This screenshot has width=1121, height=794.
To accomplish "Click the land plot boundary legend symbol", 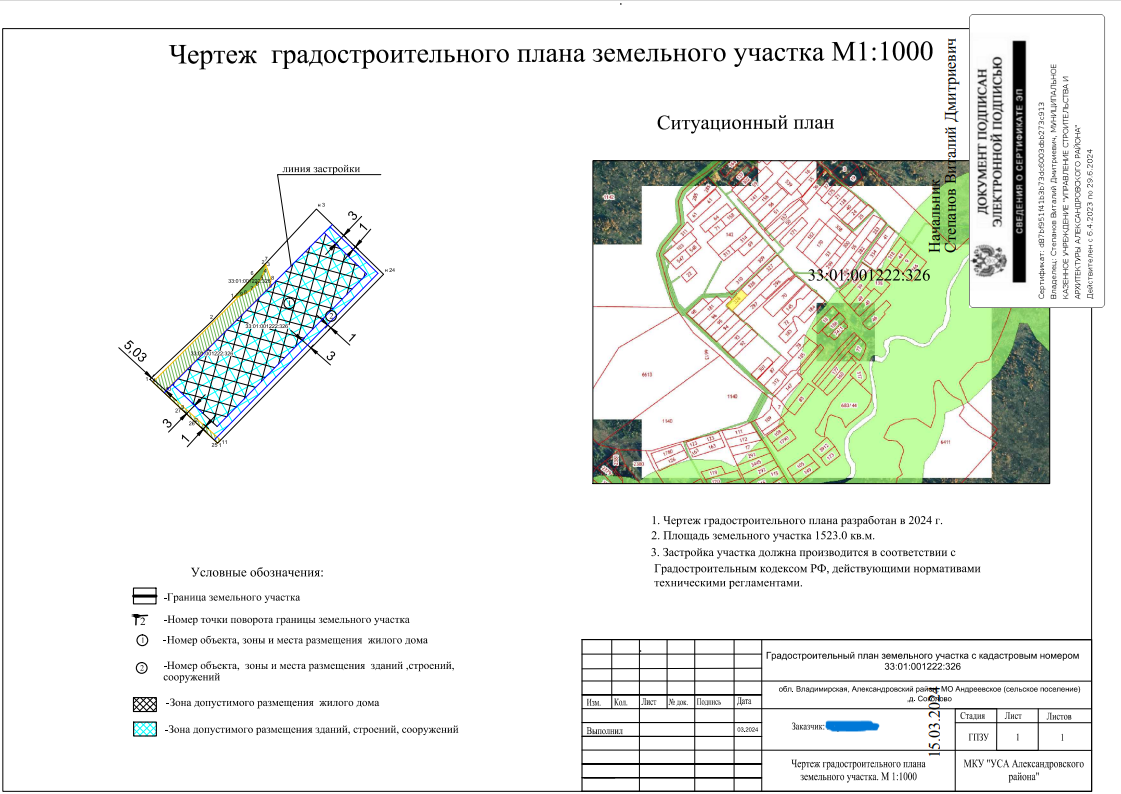I will [144, 597].
